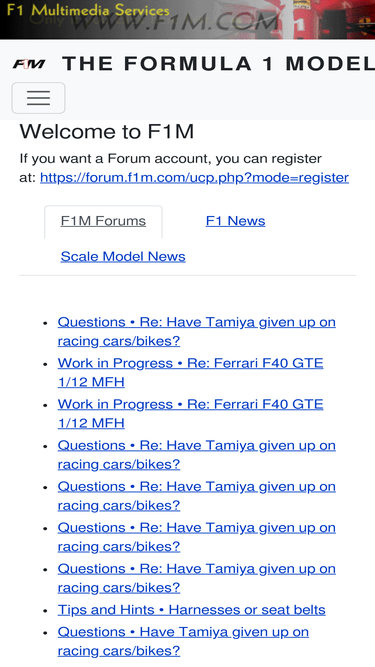The height and width of the screenshot is (667, 375).
Task: Click the Welcome to F1M heading
Action: coord(107,131)
